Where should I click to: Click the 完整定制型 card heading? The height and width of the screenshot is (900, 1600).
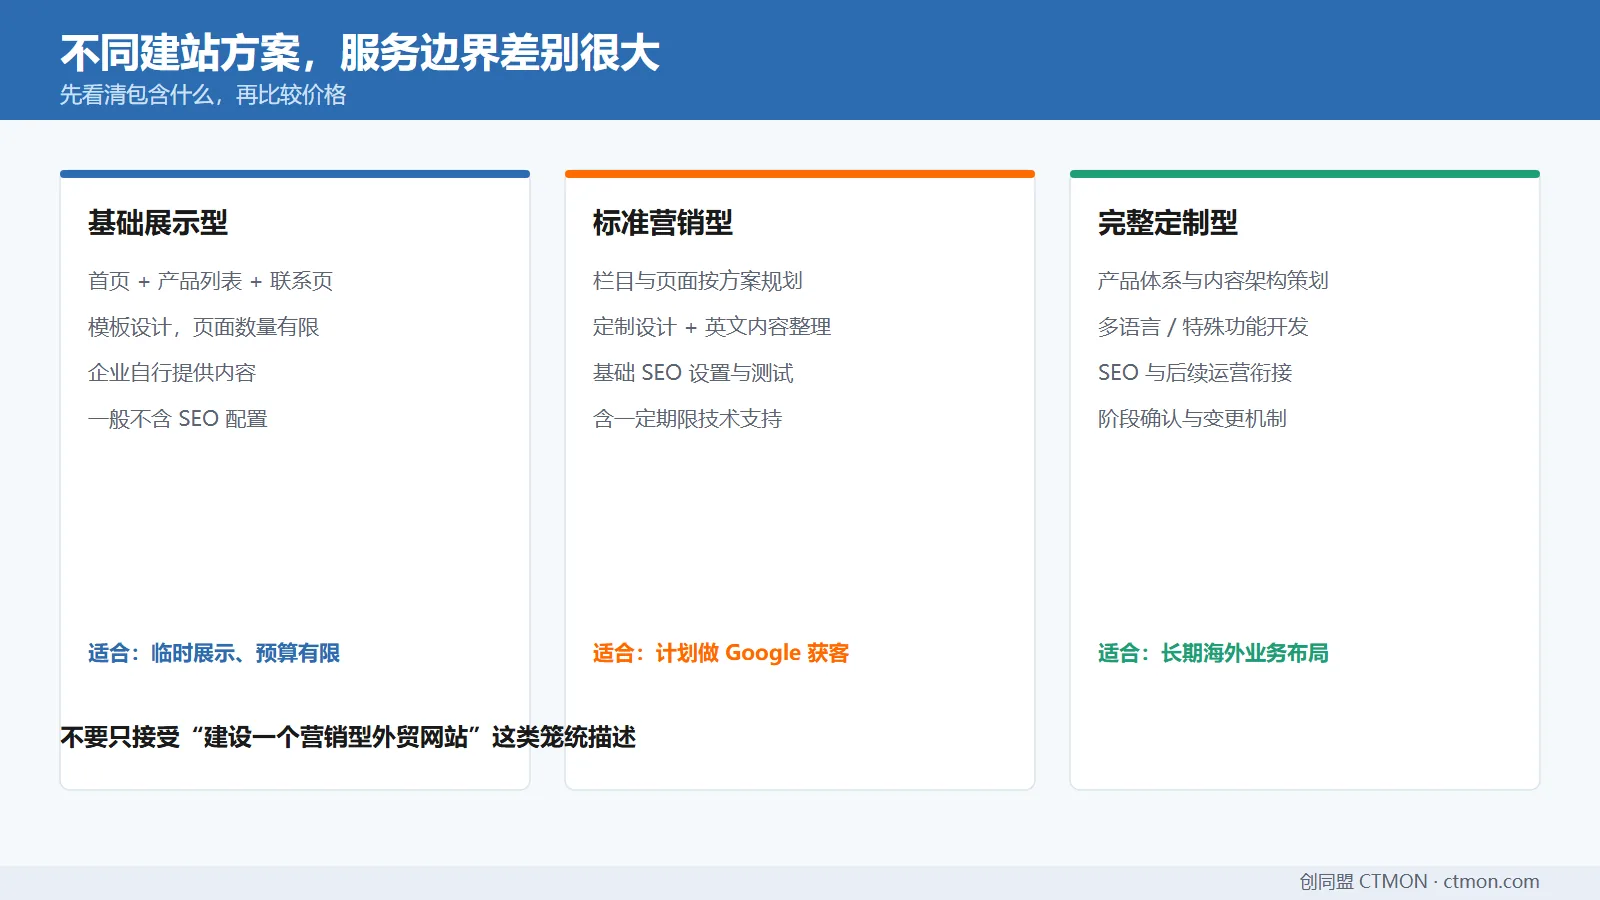[1168, 223]
